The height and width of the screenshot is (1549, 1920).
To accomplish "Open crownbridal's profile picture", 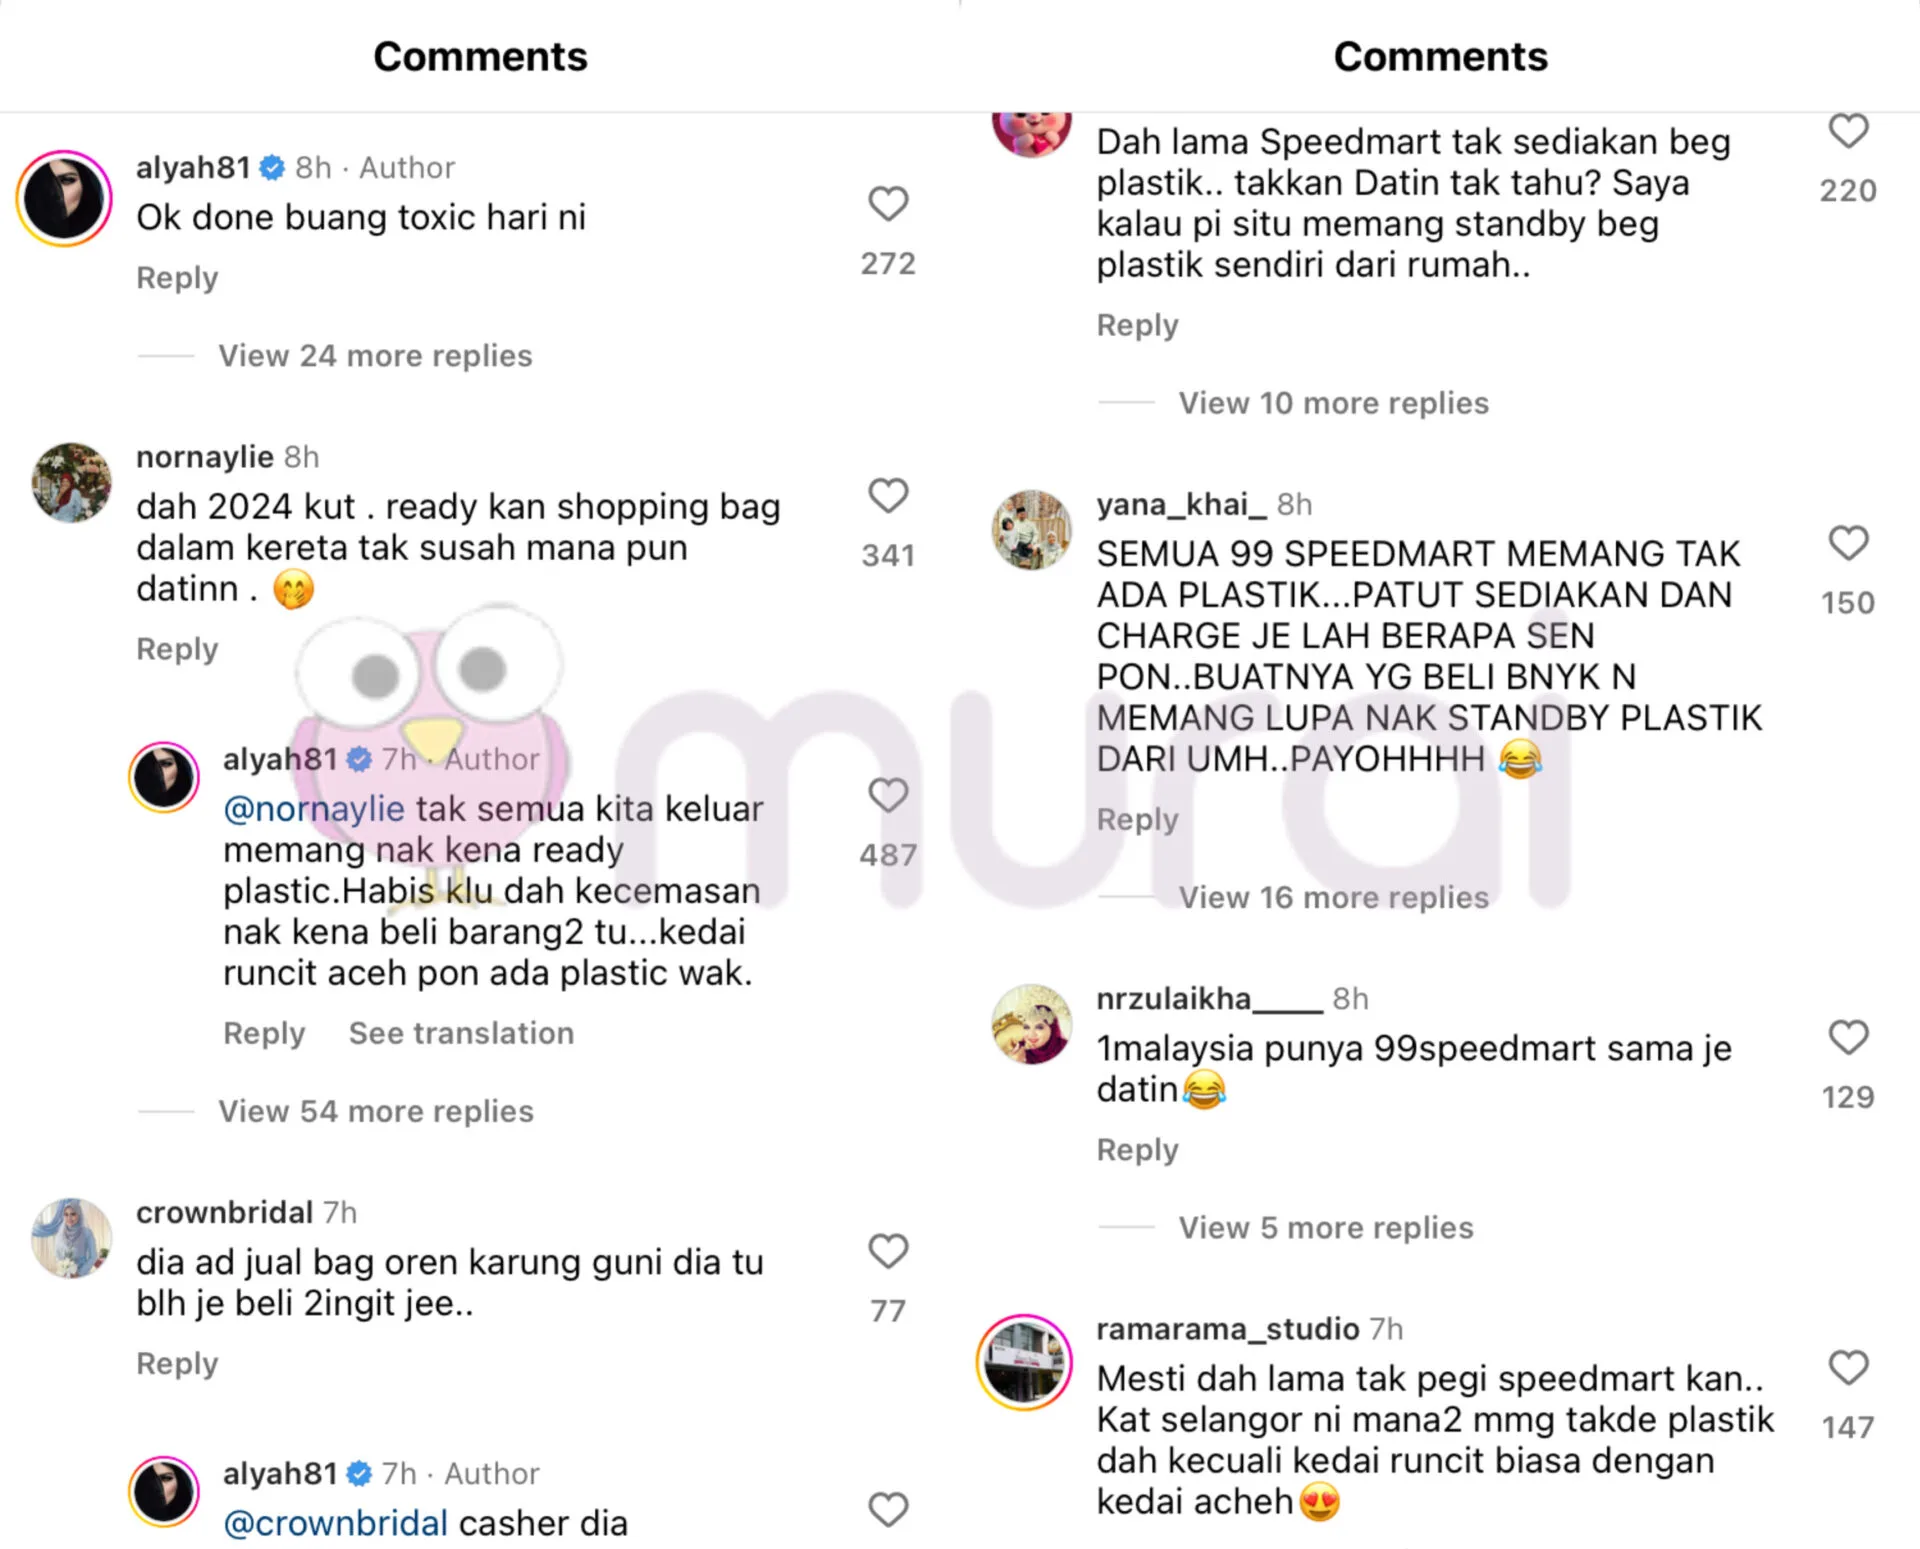I will pyautogui.click(x=71, y=1238).
